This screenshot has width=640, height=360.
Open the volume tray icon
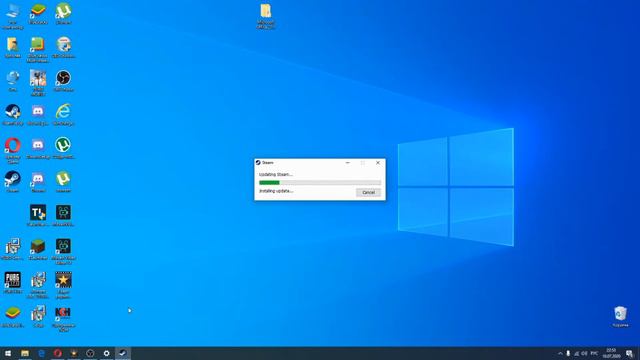tap(584, 353)
